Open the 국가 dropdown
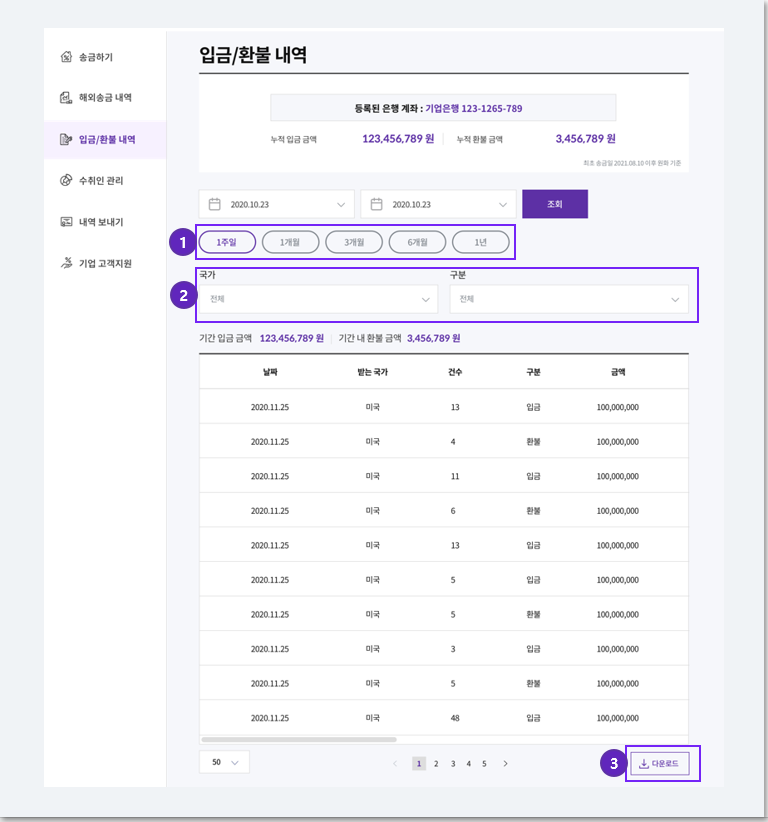The width and height of the screenshot is (768, 822). point(318,299)
